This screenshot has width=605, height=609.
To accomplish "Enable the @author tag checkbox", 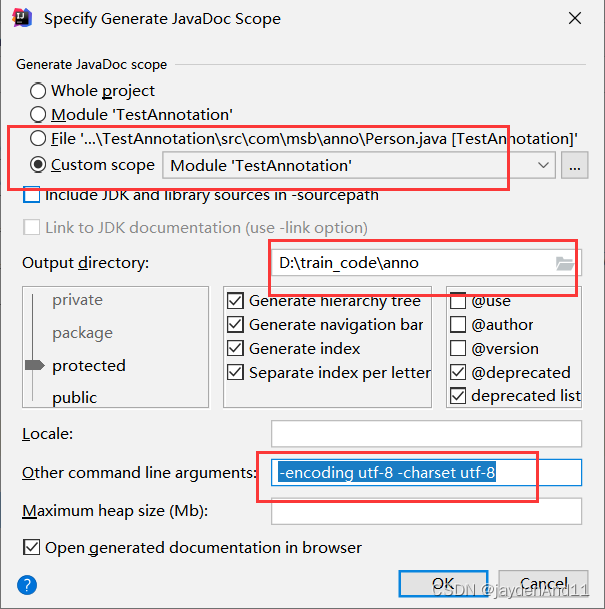I will click(x=458, y=325).
